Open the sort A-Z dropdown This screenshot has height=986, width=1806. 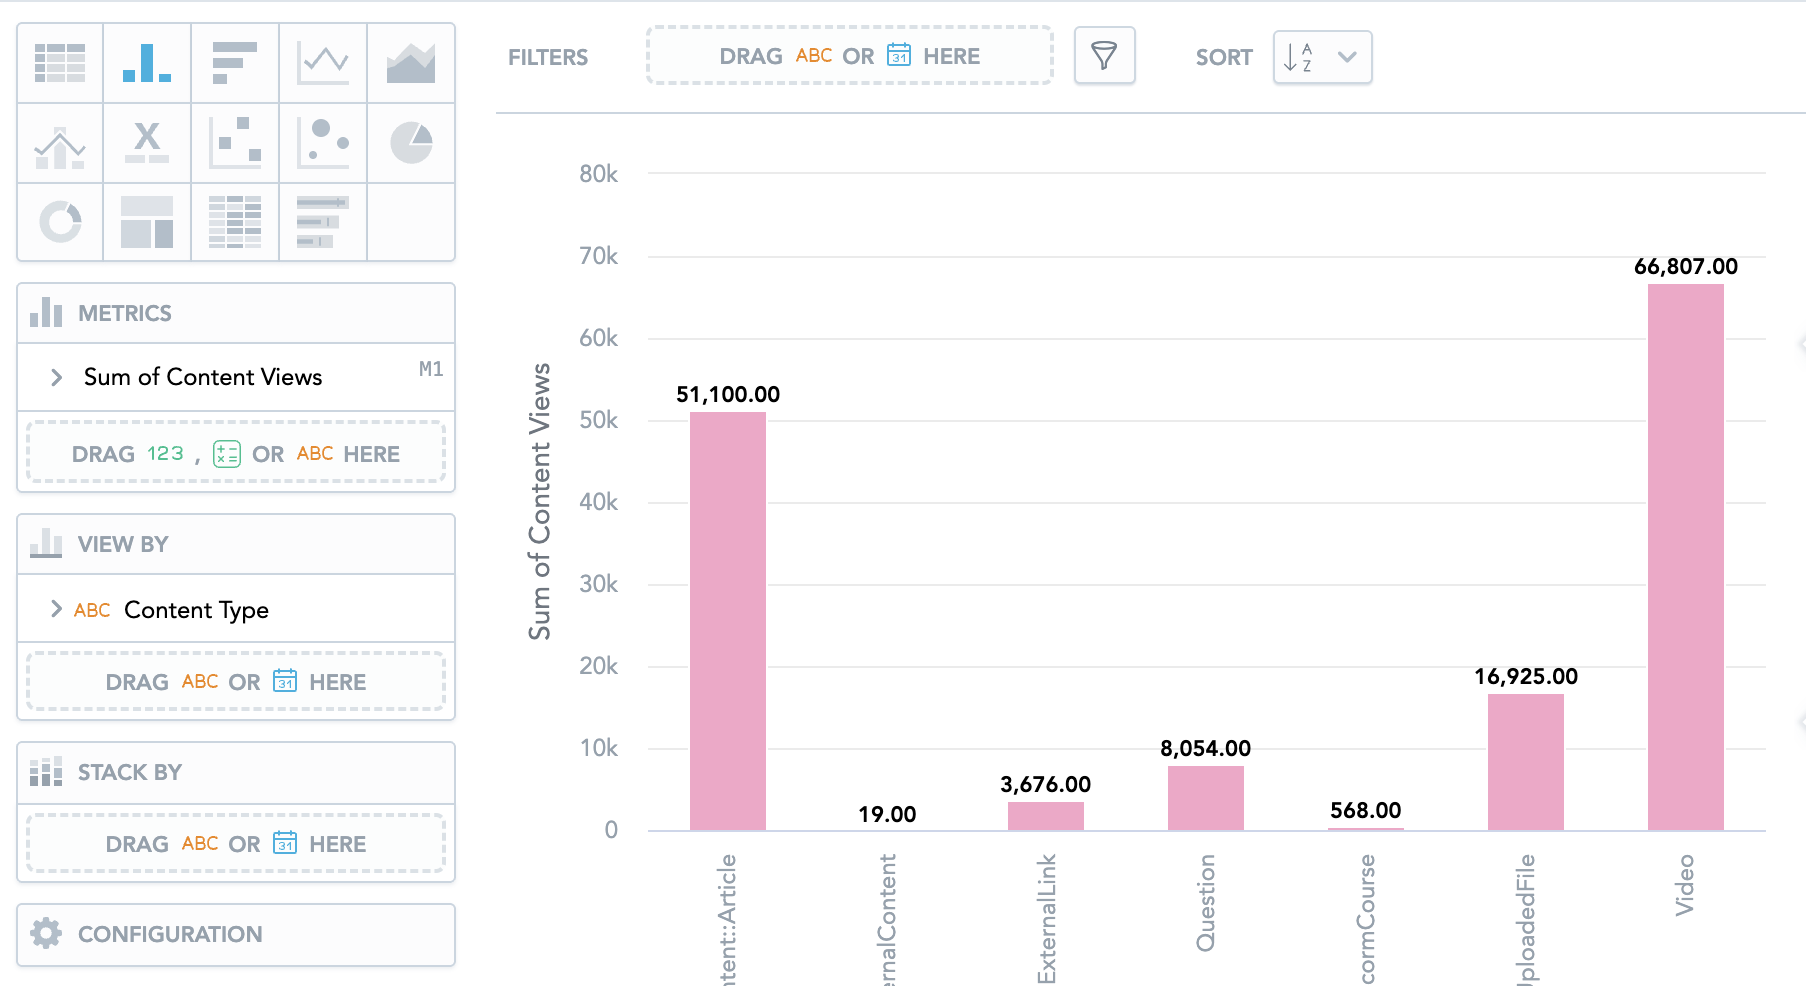[x=1322, y=57]
